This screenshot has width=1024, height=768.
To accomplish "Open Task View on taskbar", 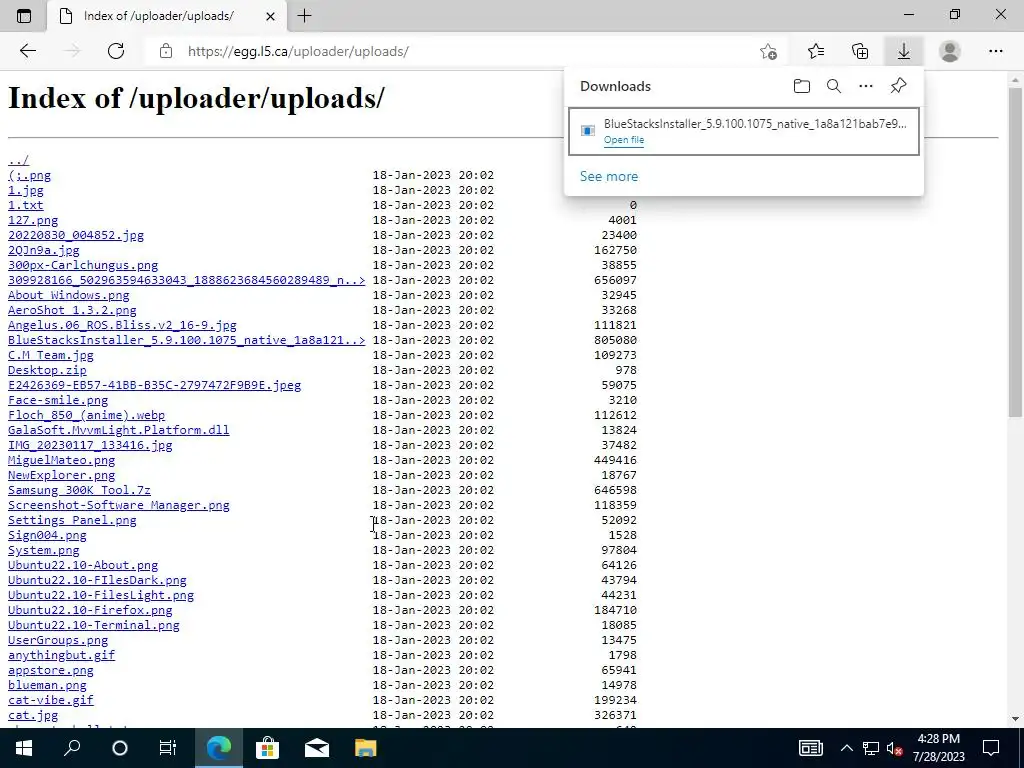I will coord(168,748).
